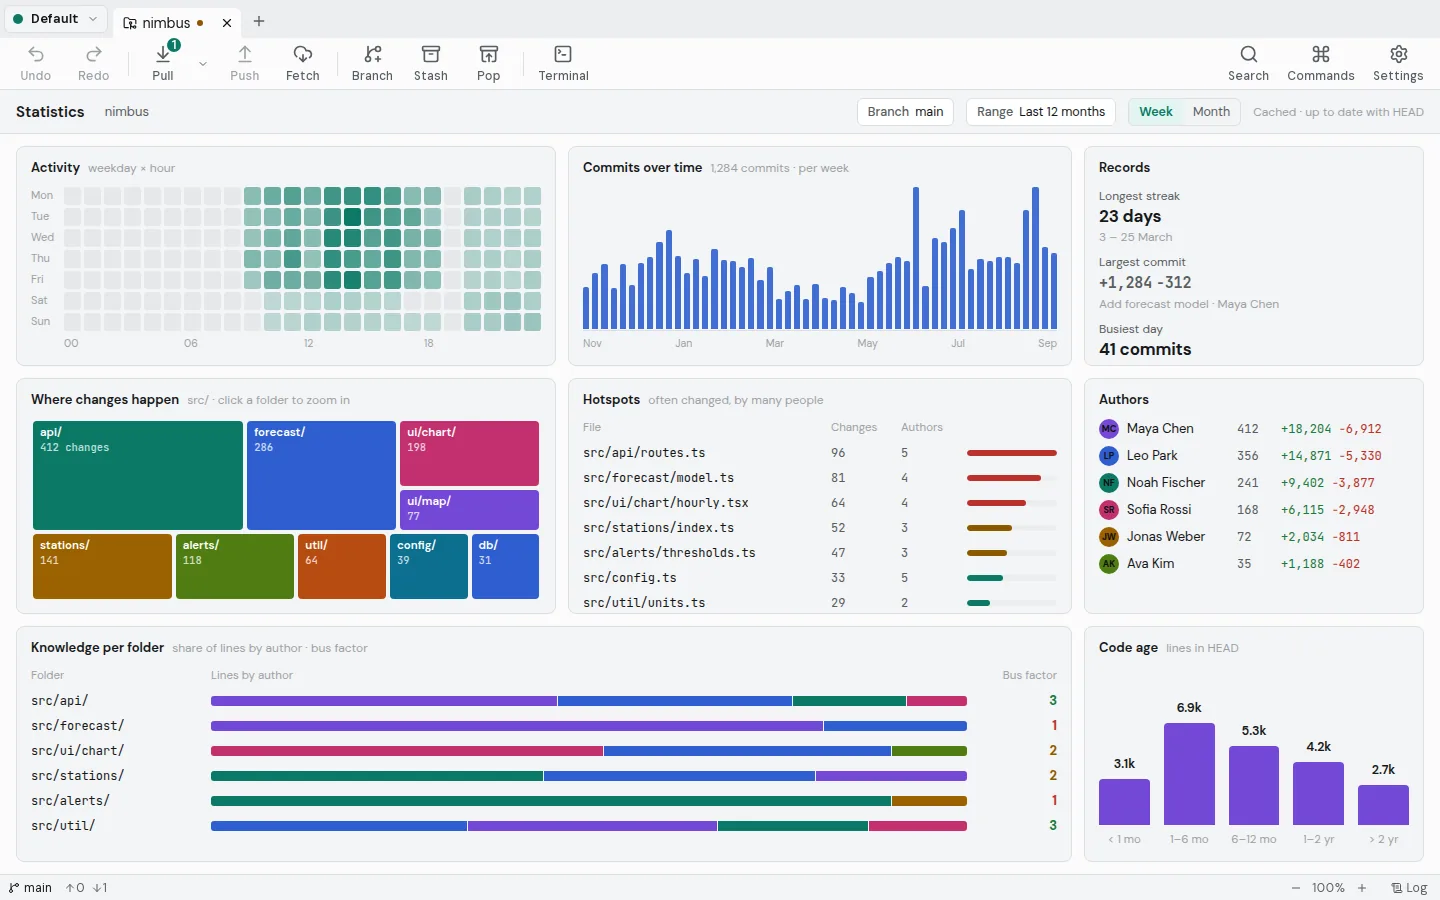Click the main branch indicator in status bar
The height and width of the screenshot is (900, 1440).
click(30, 888)
